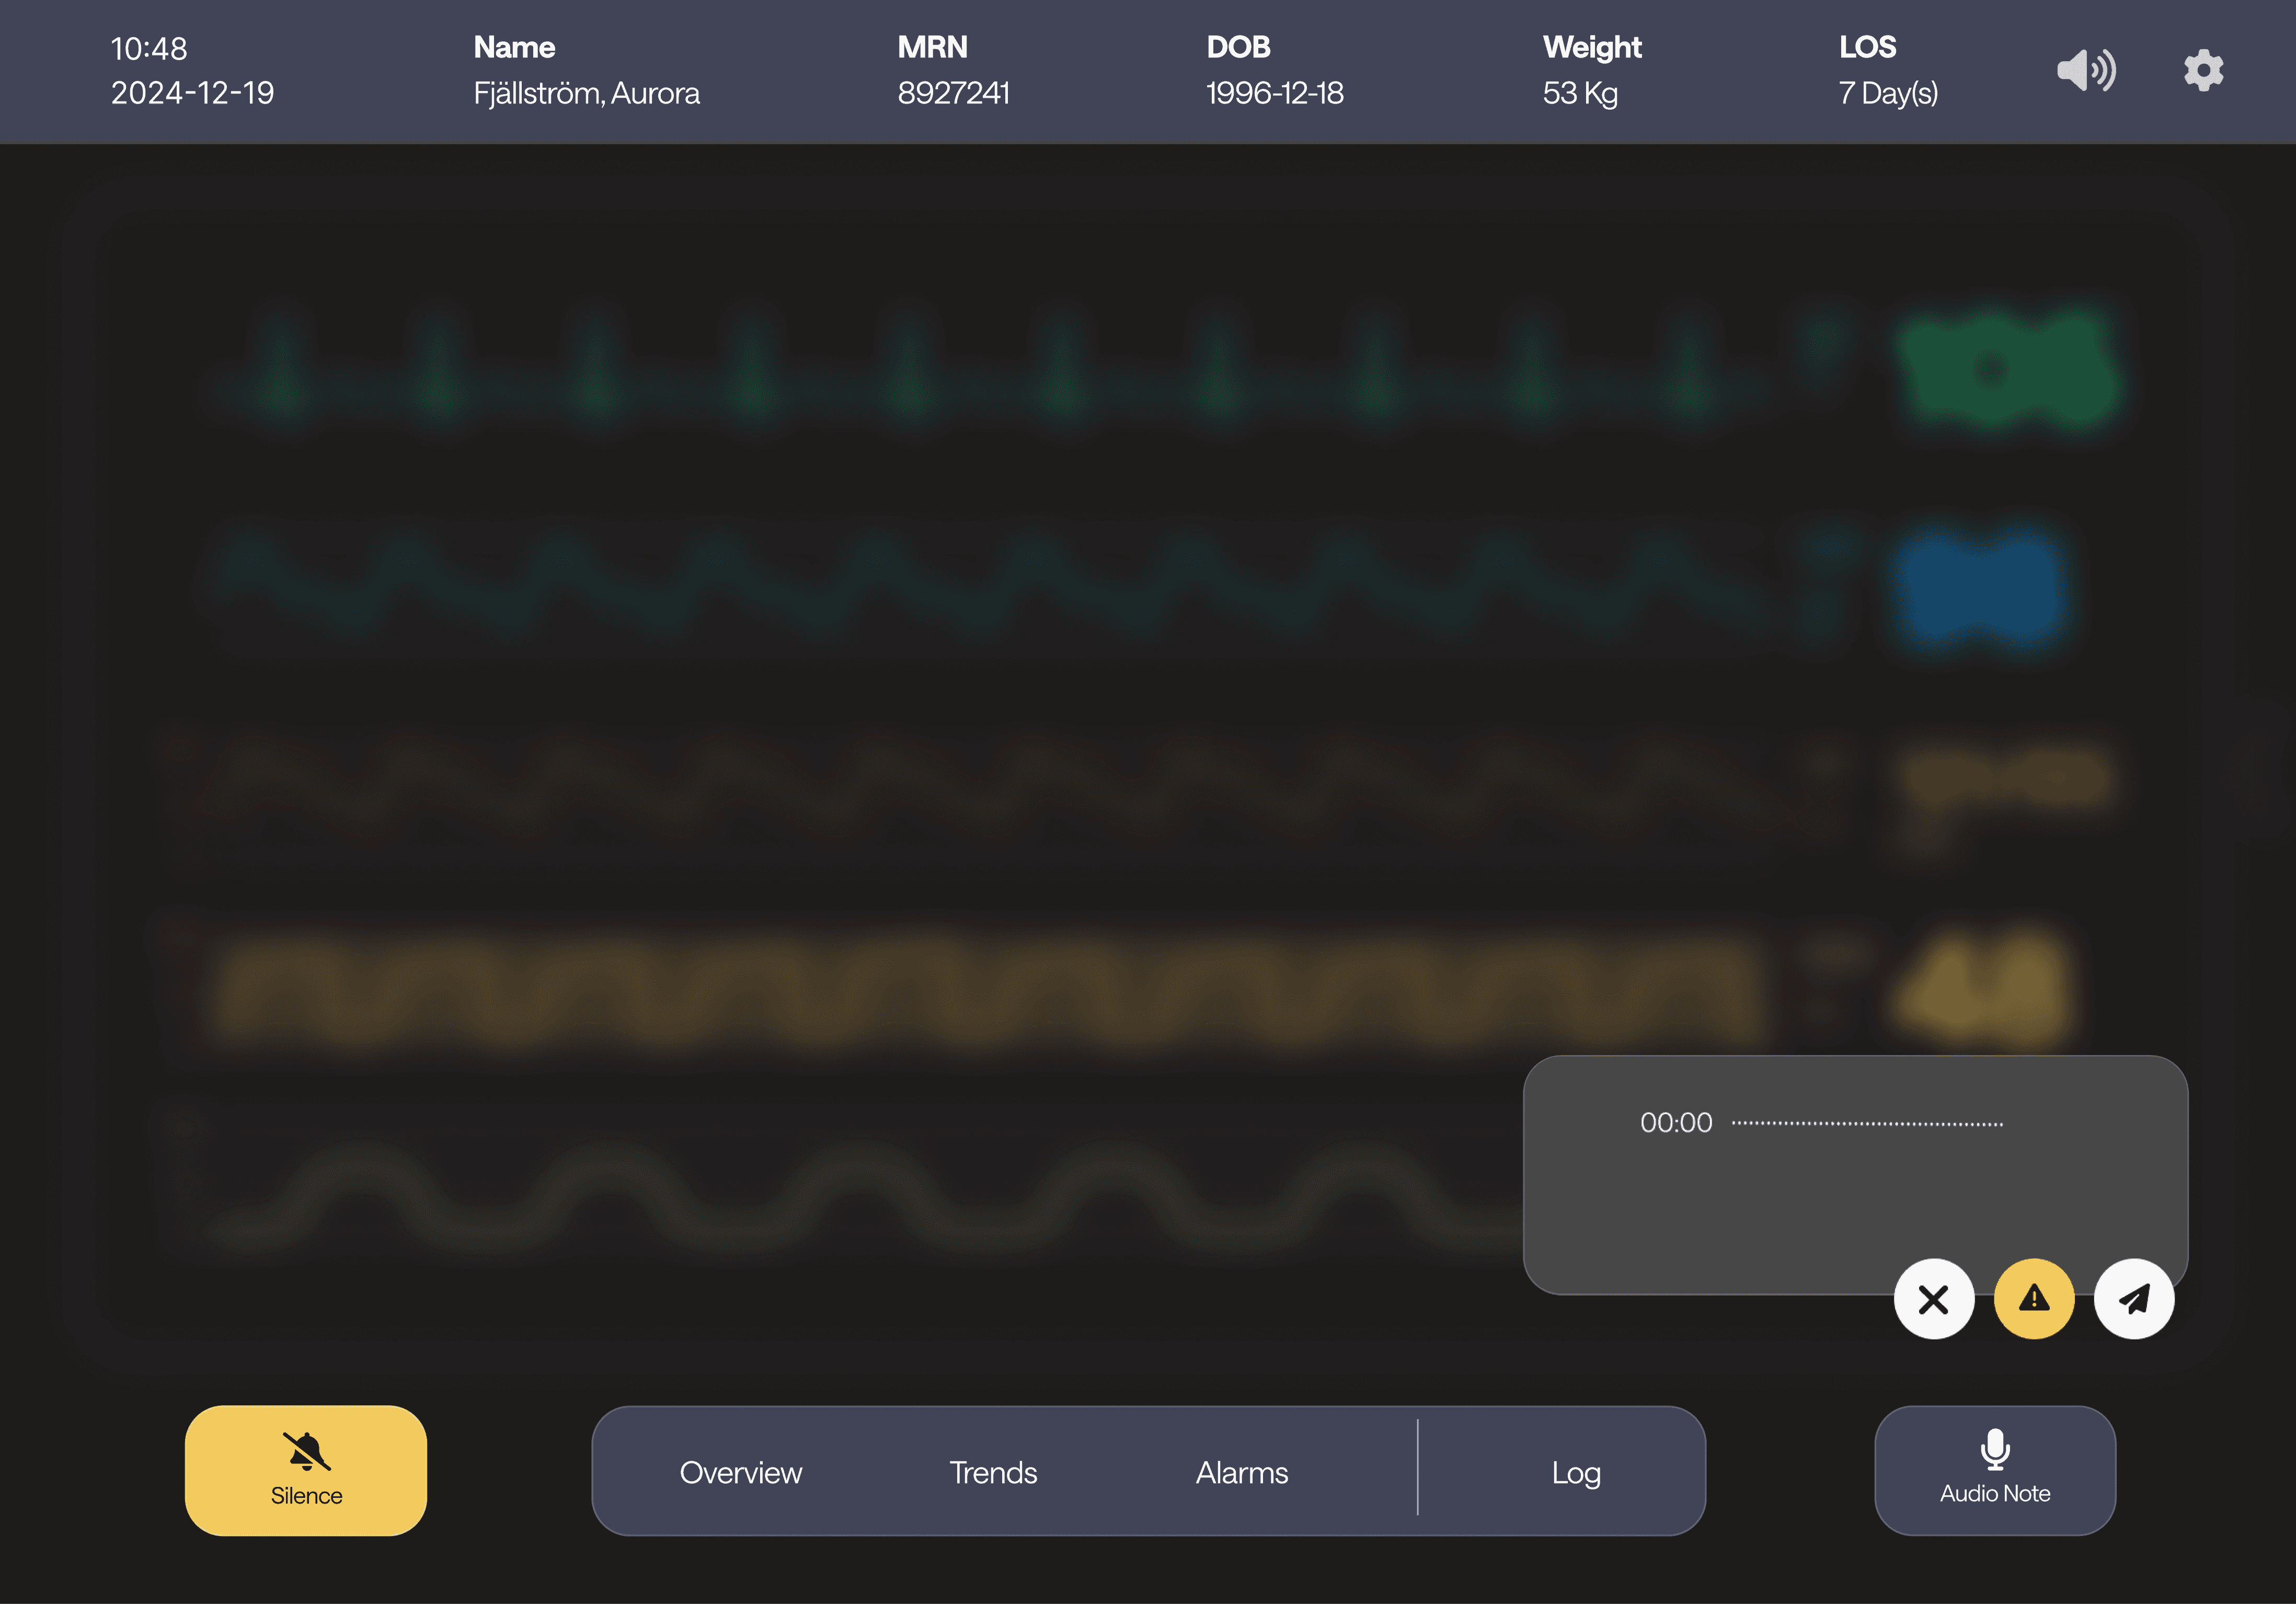Click the dotted audio progress line

1867,1124
